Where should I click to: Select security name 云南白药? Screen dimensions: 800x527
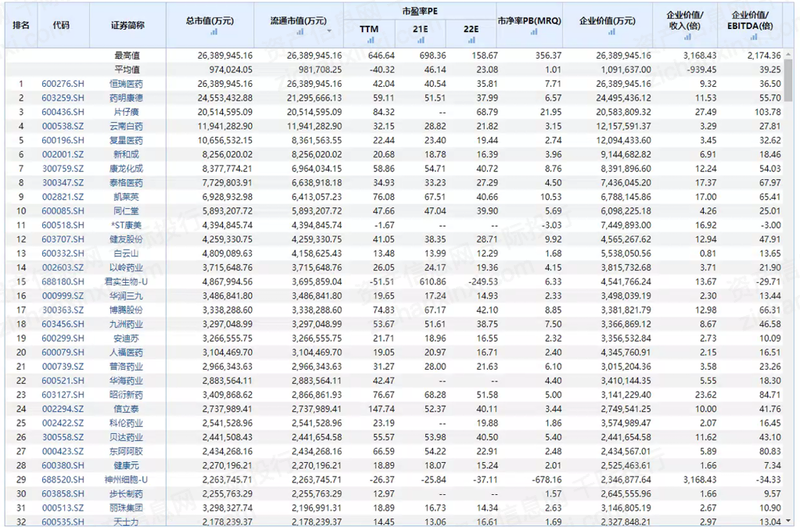point(126,126)
